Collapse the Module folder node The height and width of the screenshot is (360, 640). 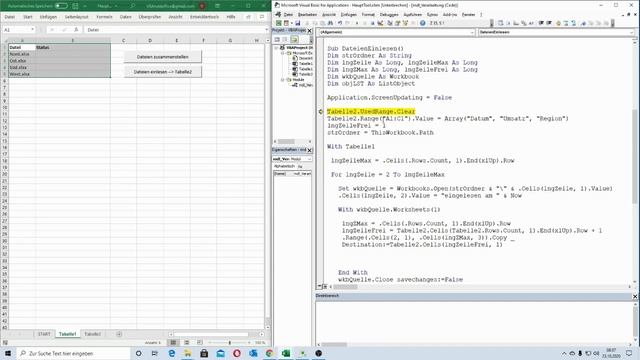tap(282, 80)
